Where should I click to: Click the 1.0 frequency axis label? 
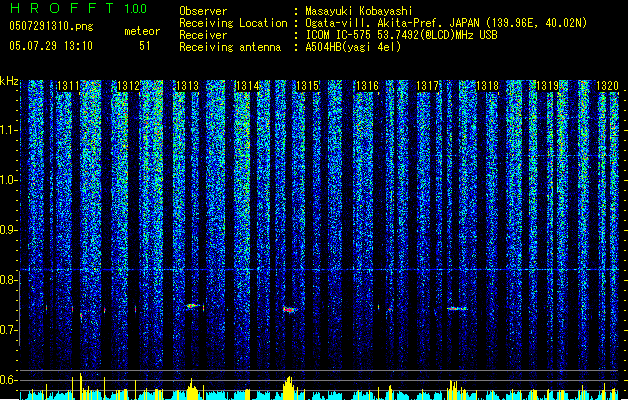(x=8, y=180)
